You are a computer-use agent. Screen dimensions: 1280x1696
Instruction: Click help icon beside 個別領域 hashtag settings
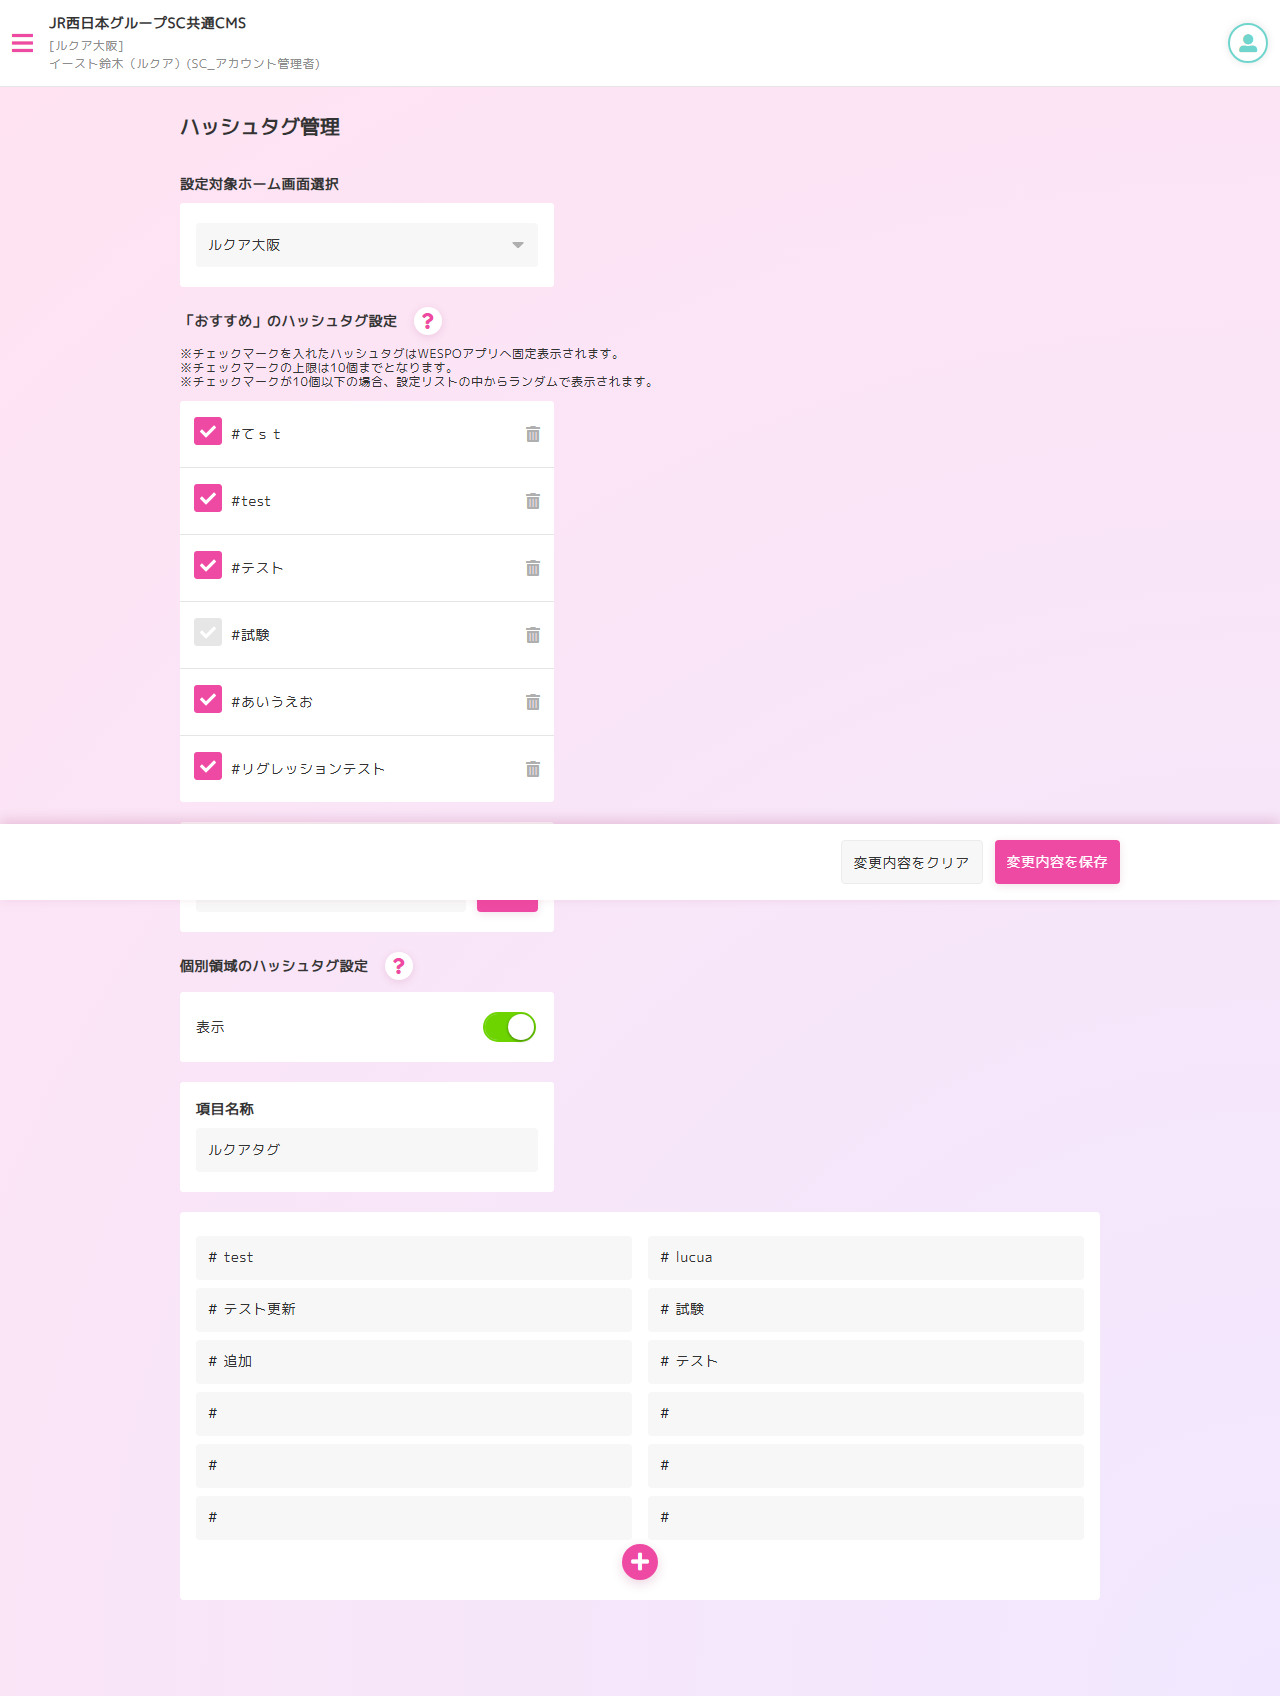399,966
